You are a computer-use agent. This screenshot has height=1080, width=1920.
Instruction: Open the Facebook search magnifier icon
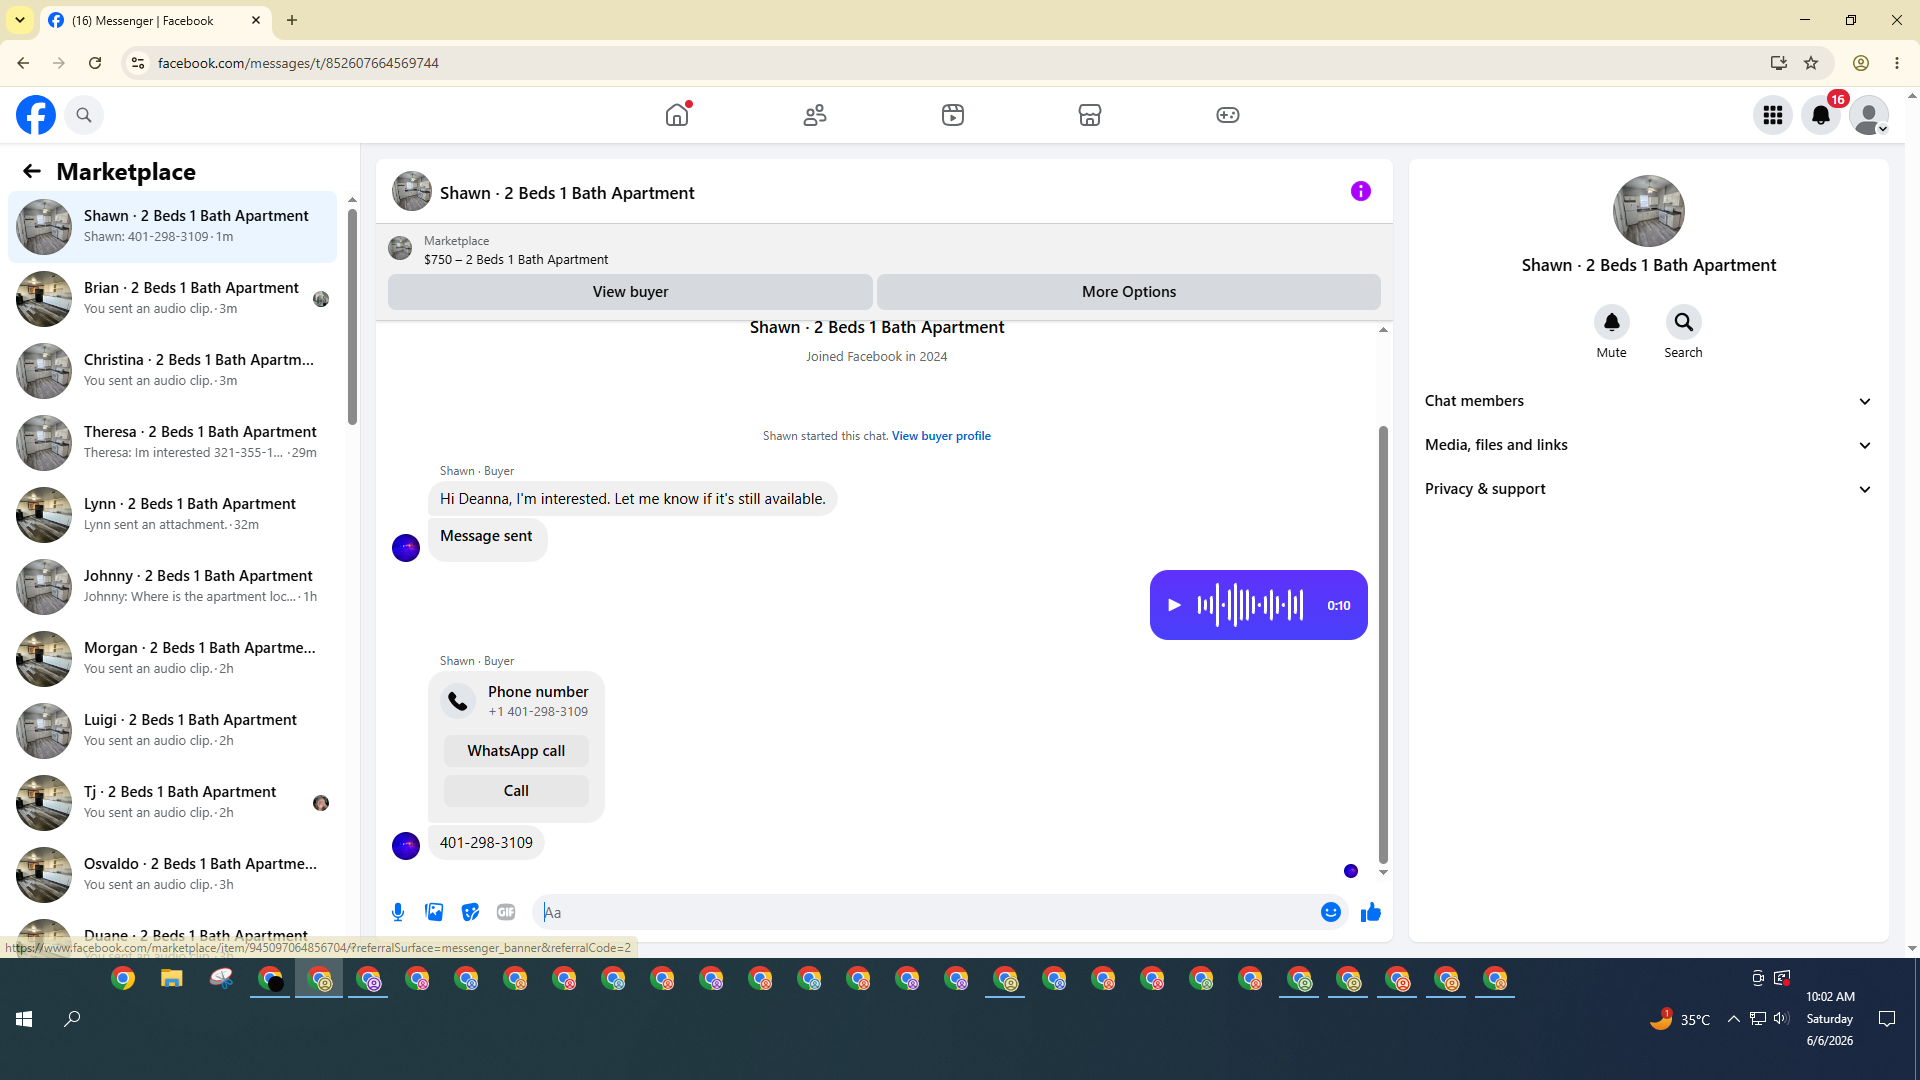[x=84, y=115]
